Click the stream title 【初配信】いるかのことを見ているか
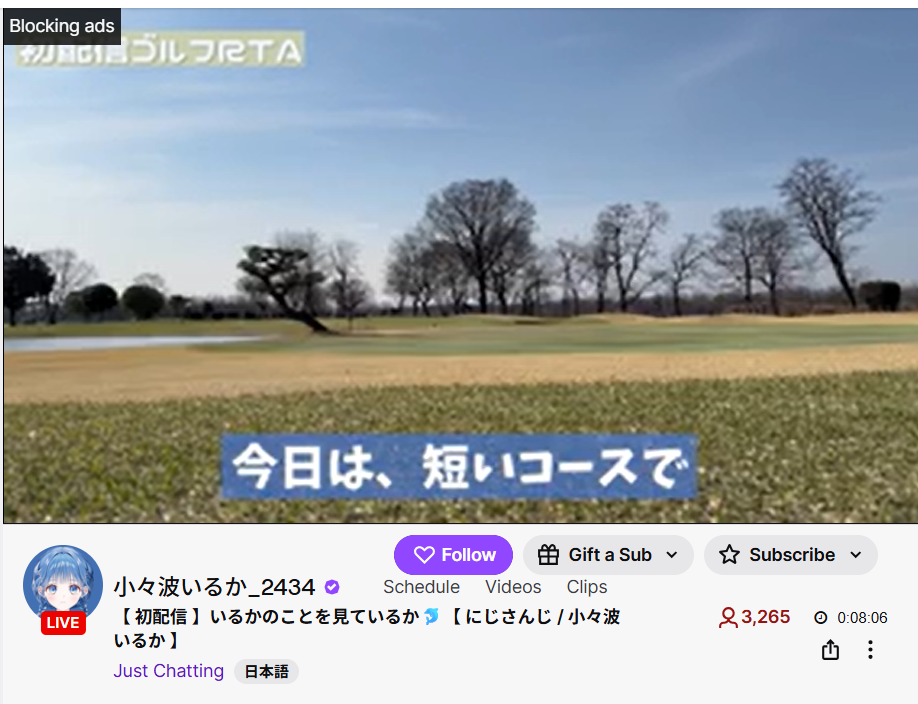 [x=366, y=628]
